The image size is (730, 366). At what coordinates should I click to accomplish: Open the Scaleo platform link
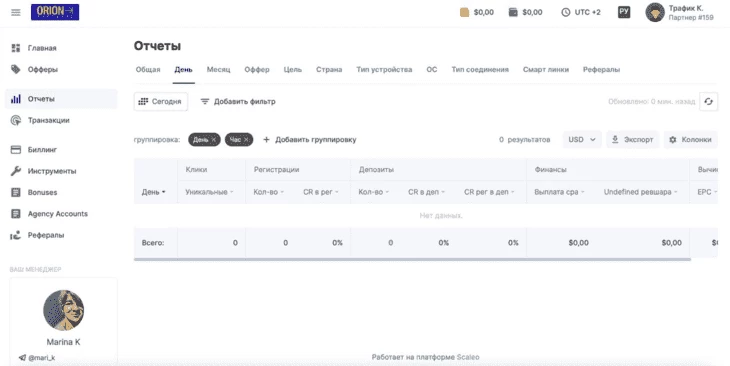tap(468, 357)
